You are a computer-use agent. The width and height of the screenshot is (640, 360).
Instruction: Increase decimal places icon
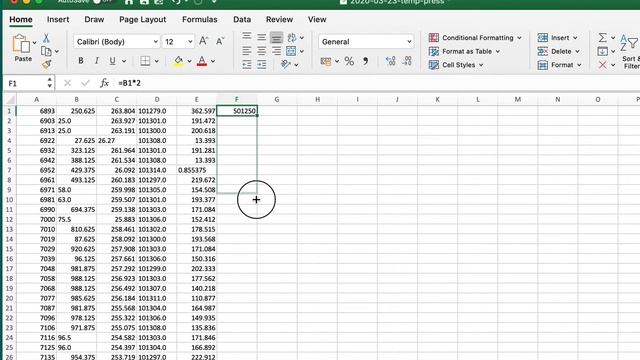tap(390, 61)
